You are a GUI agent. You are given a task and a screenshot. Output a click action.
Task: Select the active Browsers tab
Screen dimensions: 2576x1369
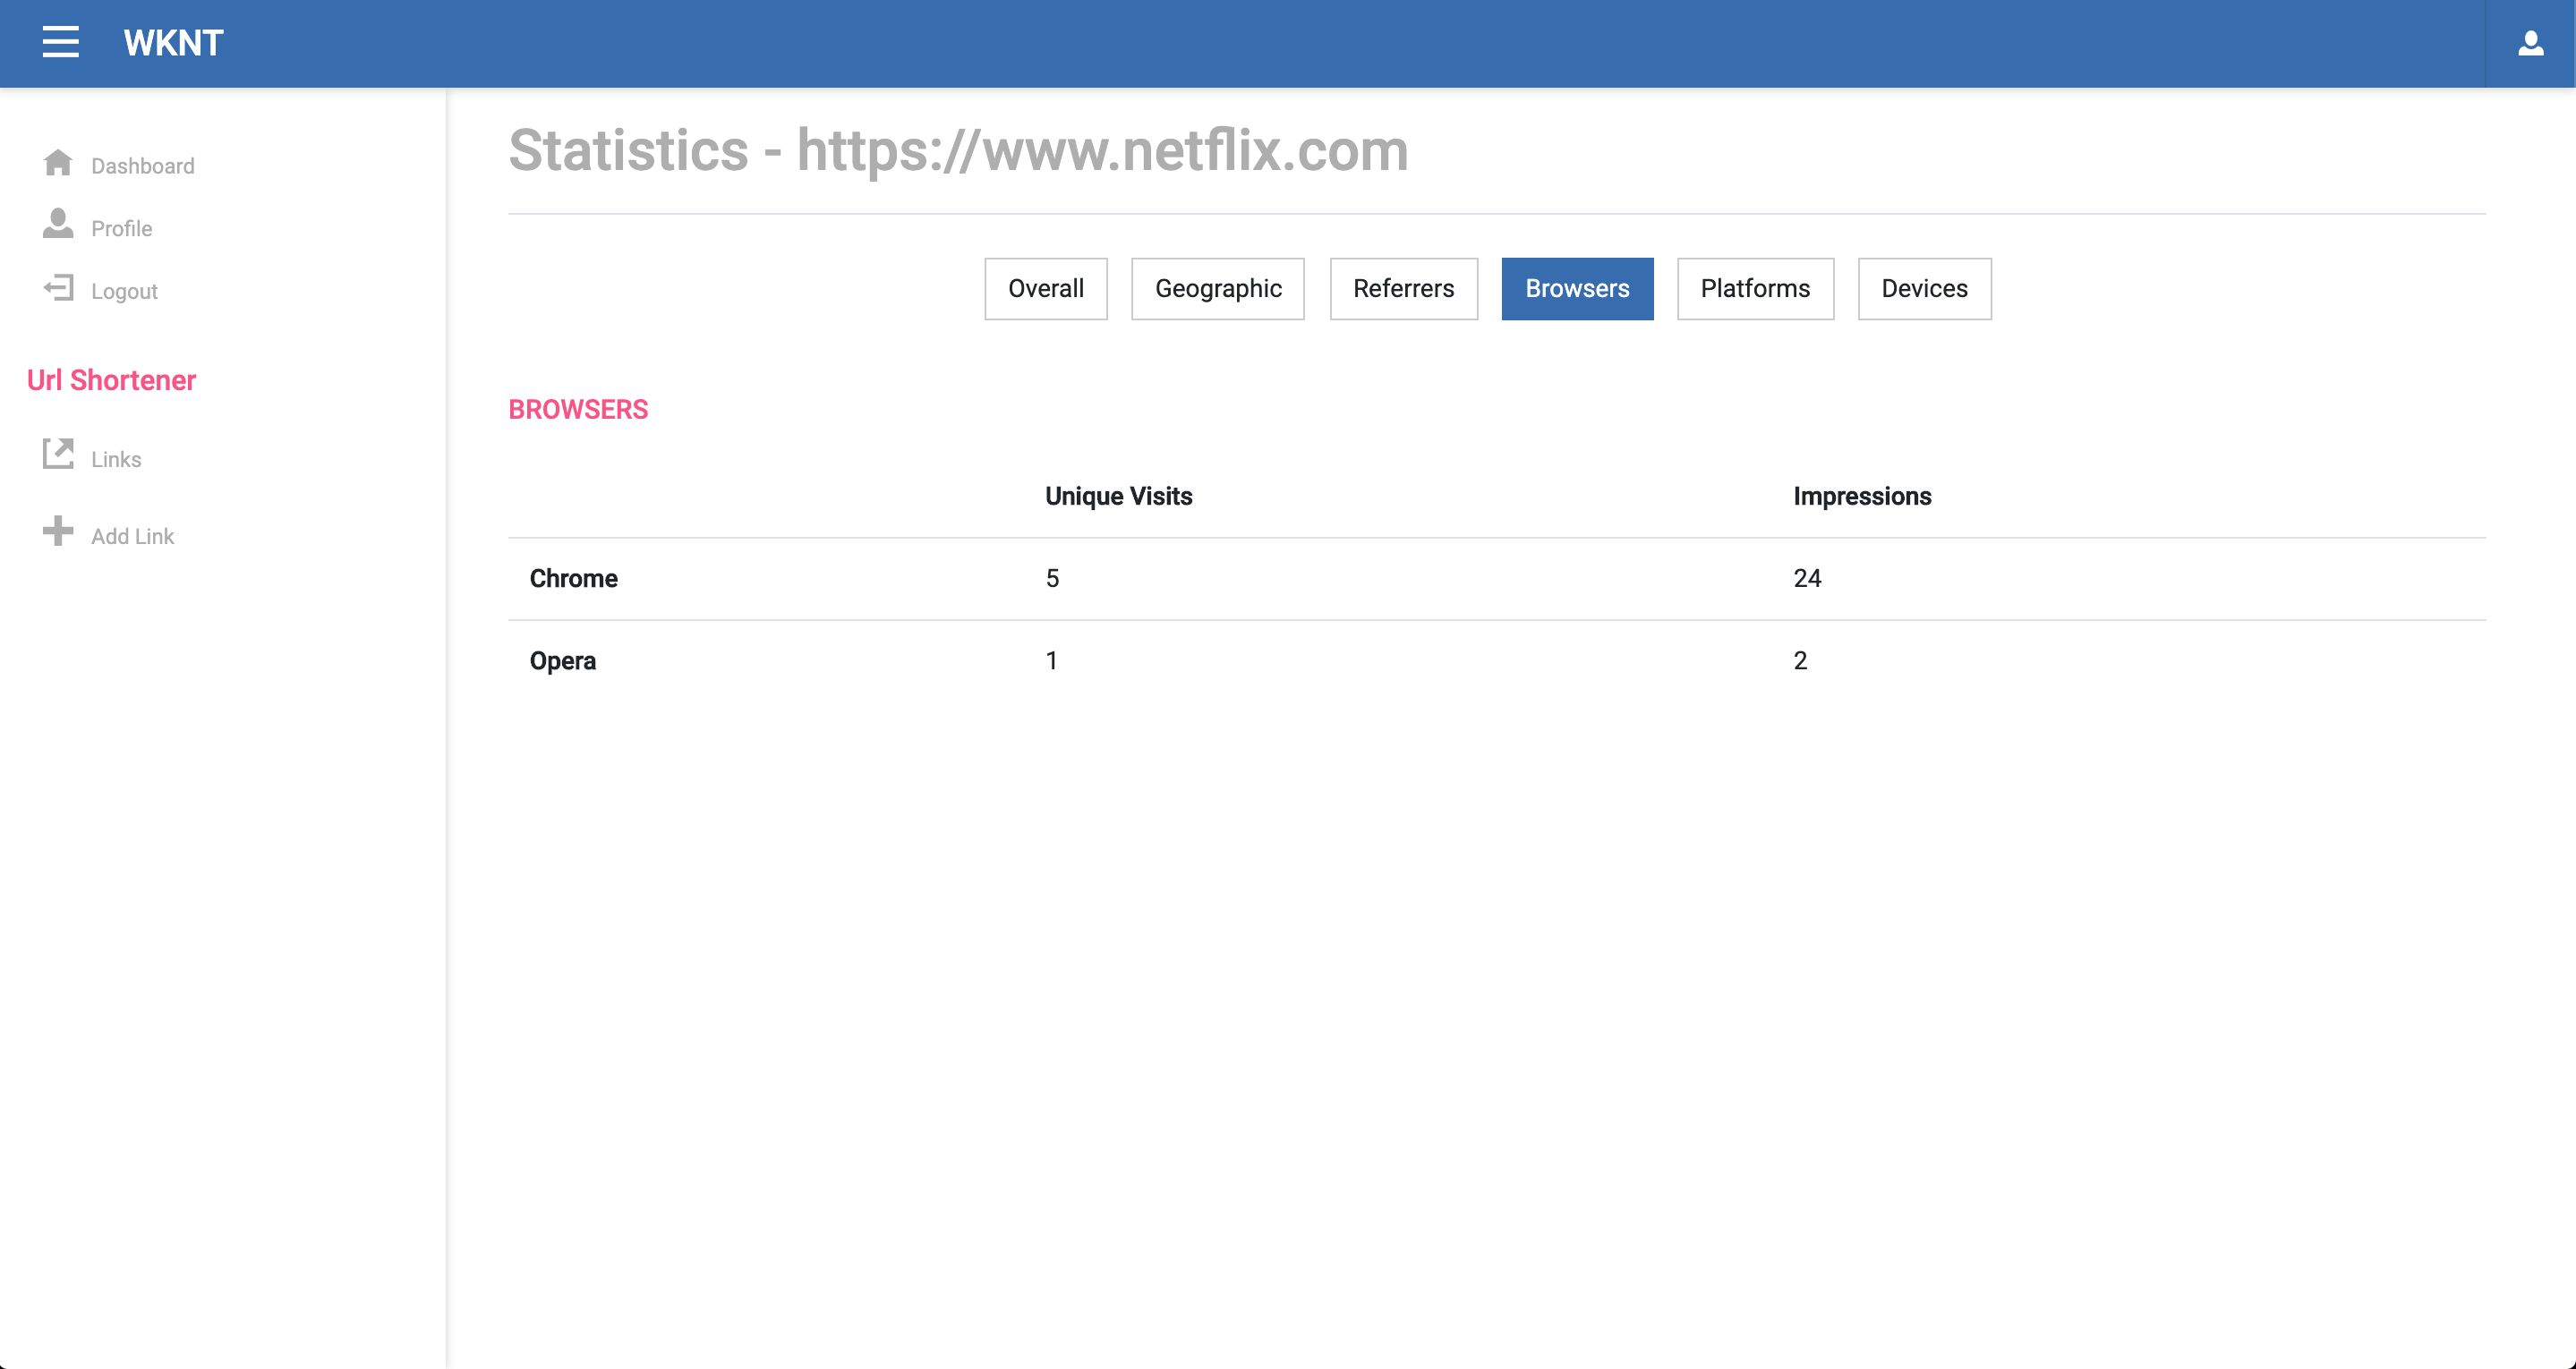(x=1577, y=289)
